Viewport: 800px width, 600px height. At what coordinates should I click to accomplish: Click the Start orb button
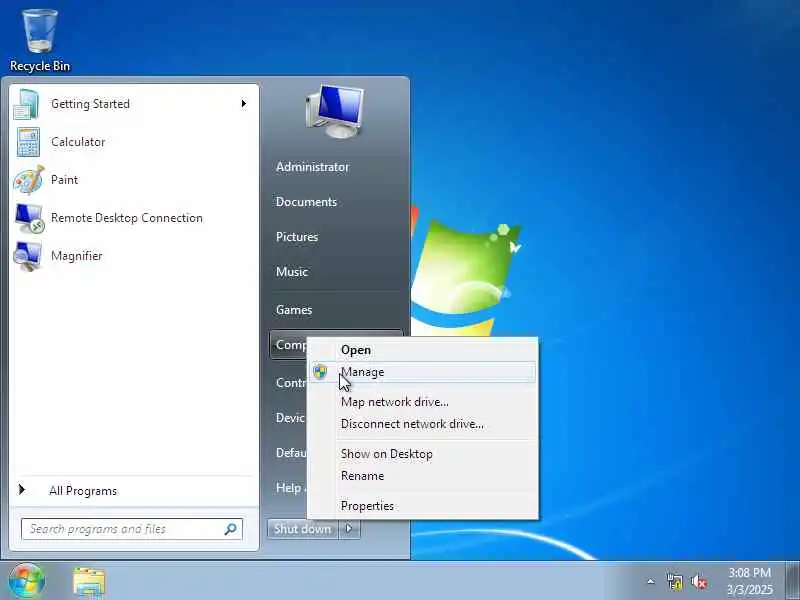click(27, 581)
